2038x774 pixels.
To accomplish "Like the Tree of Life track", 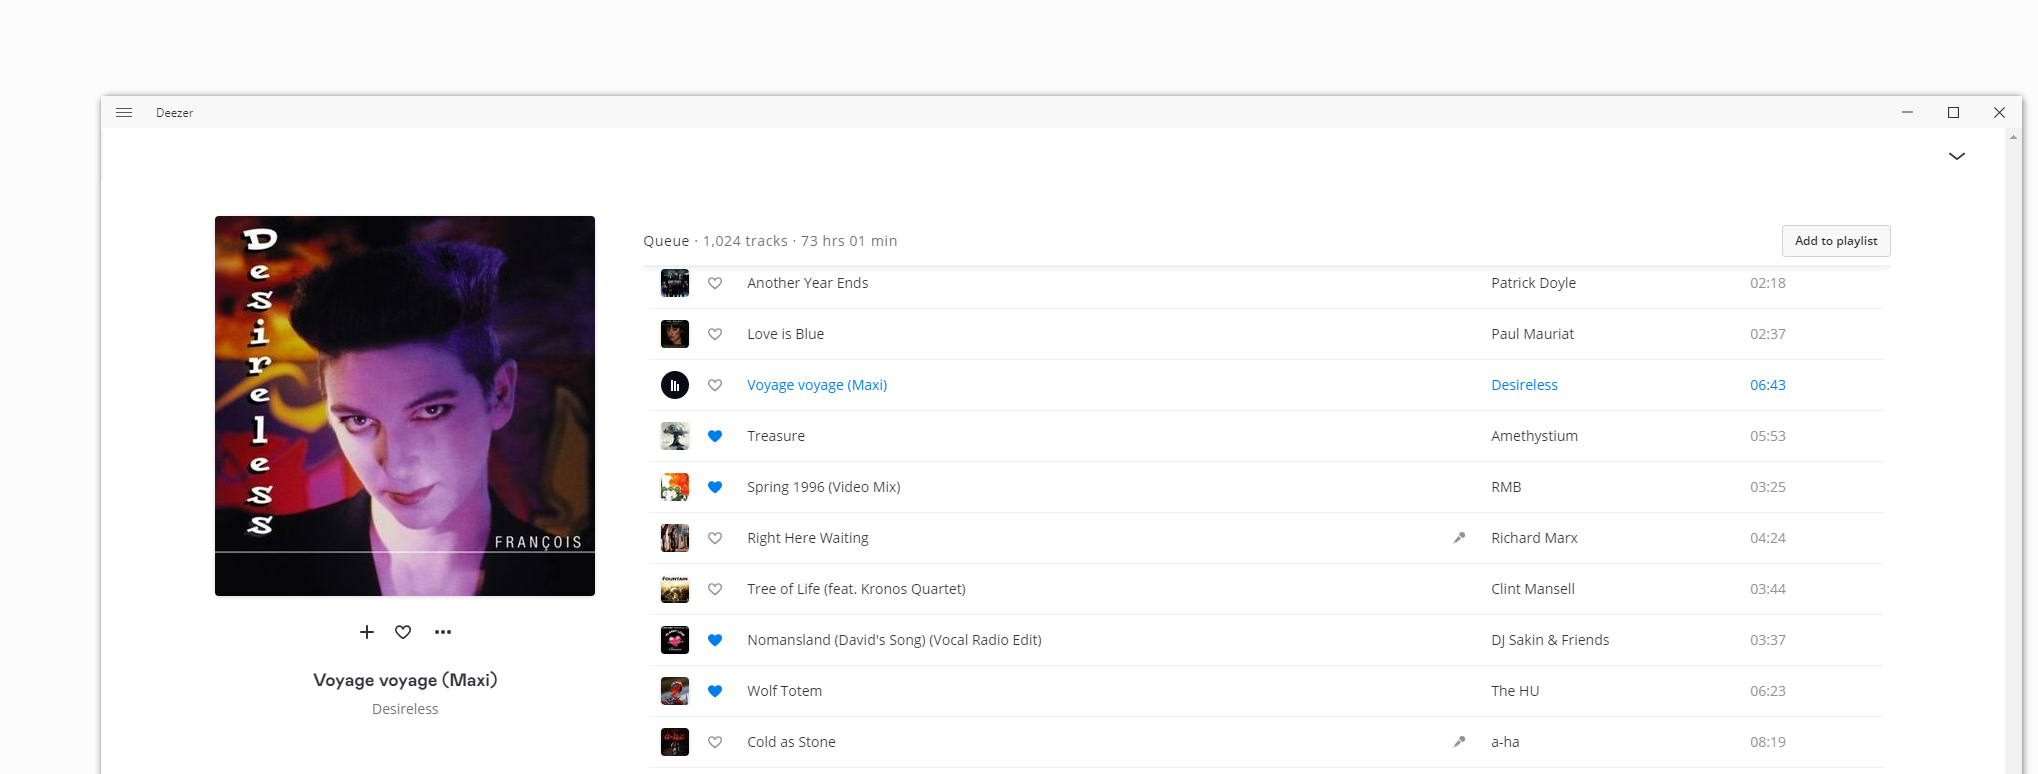I will (x=715, y=589).
